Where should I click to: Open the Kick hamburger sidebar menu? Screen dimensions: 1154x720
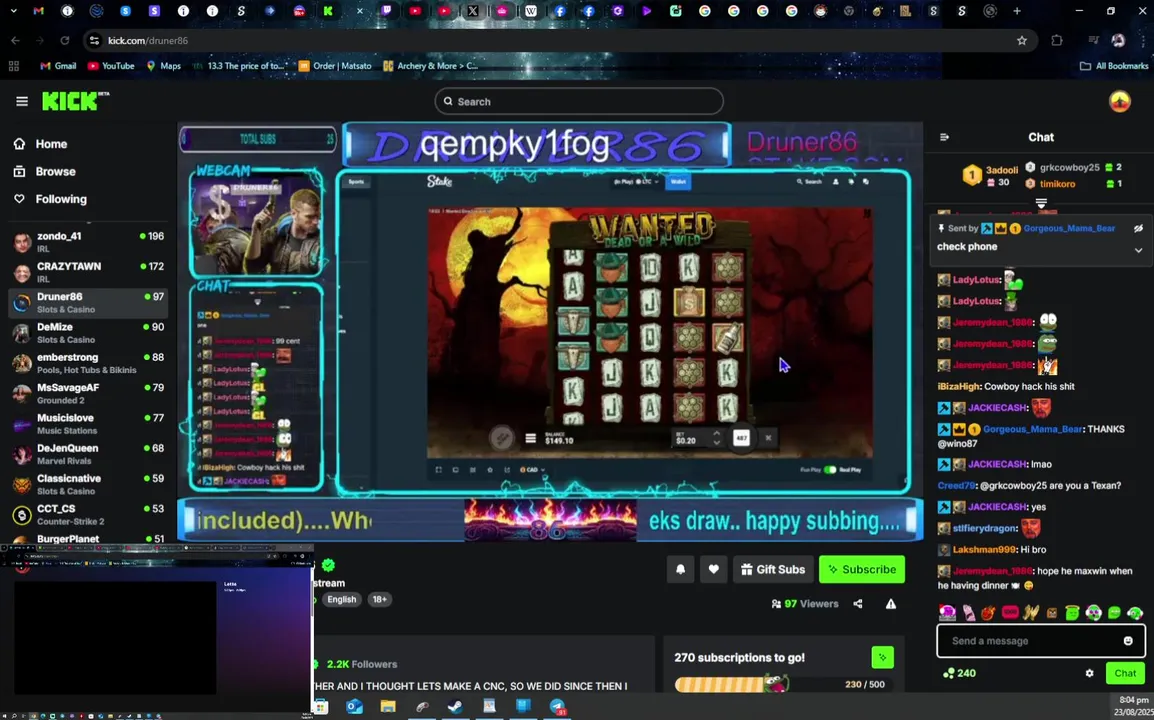(x=22, y=102)
